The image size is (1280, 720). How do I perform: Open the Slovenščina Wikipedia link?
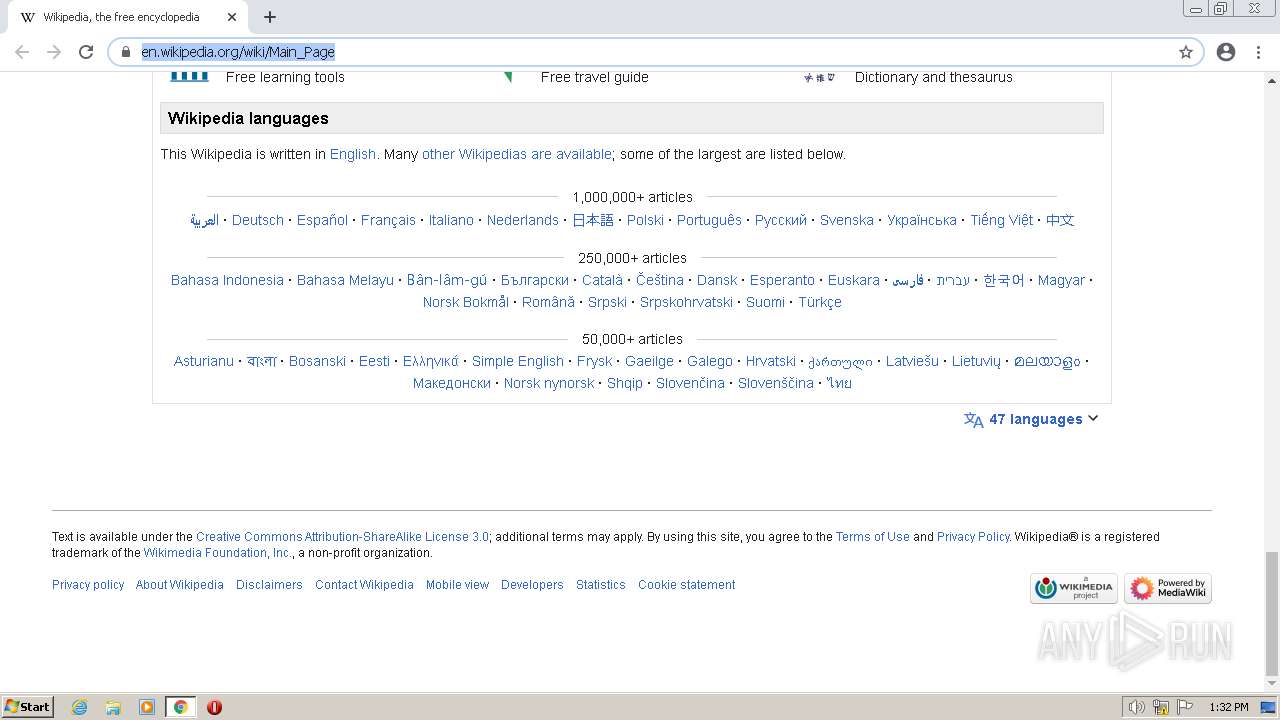point(776,383)
